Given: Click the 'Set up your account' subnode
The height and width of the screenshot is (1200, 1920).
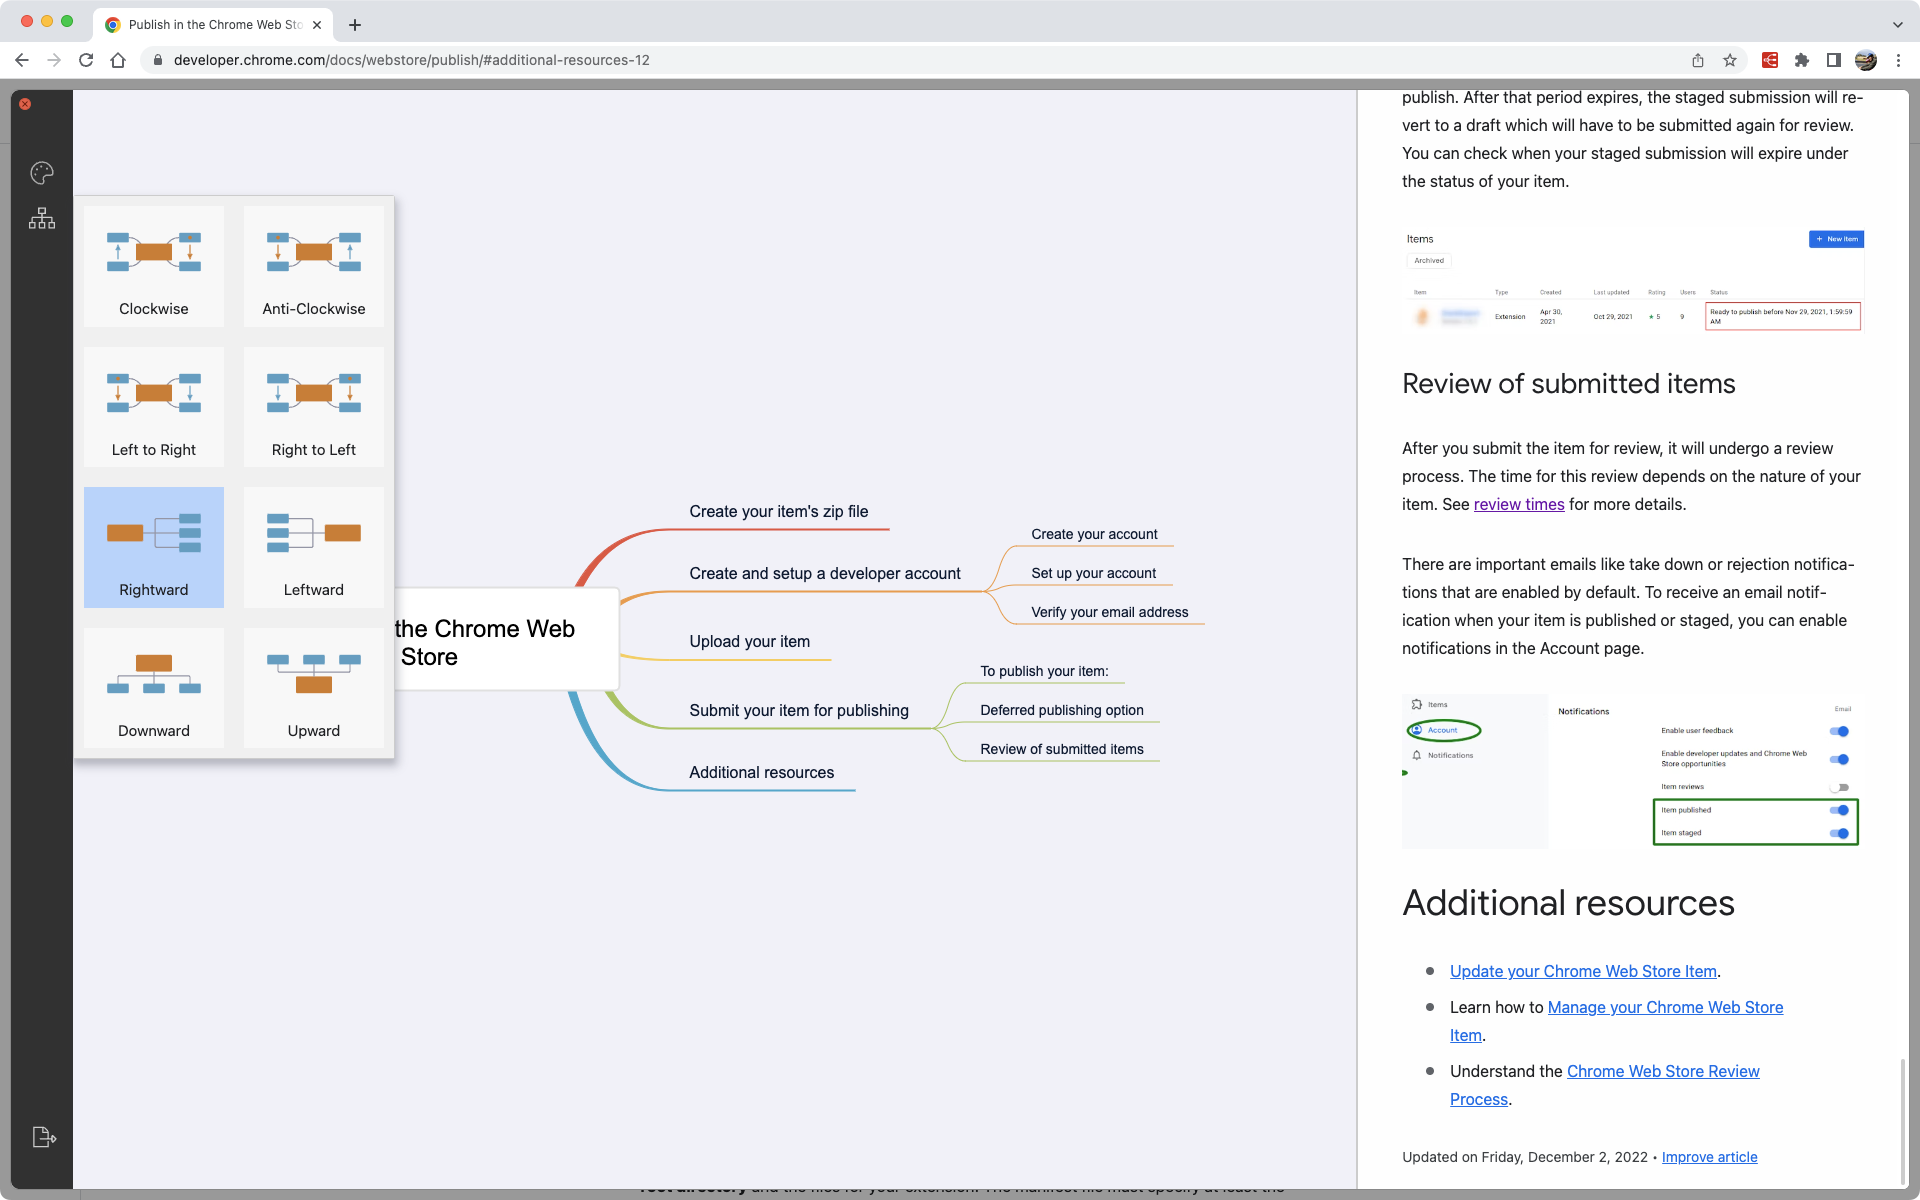Looking at the screenshot, I should pyautogui.click(x=1093, y=573).
